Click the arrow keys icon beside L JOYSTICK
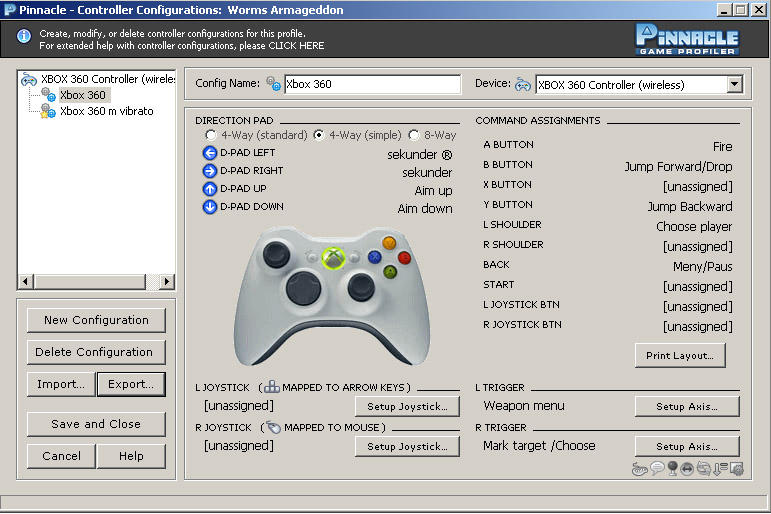771x514 pixels. click(271, 387)
